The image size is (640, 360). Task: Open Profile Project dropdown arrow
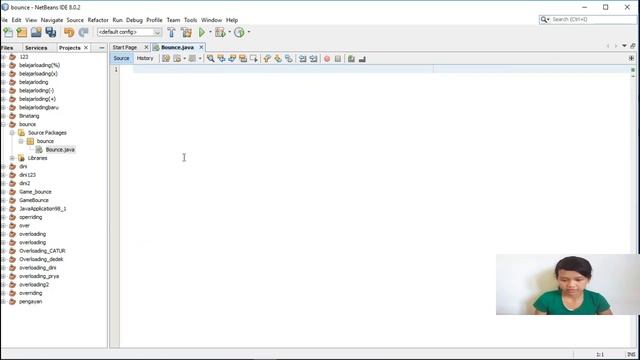click(x=249, y=32)
